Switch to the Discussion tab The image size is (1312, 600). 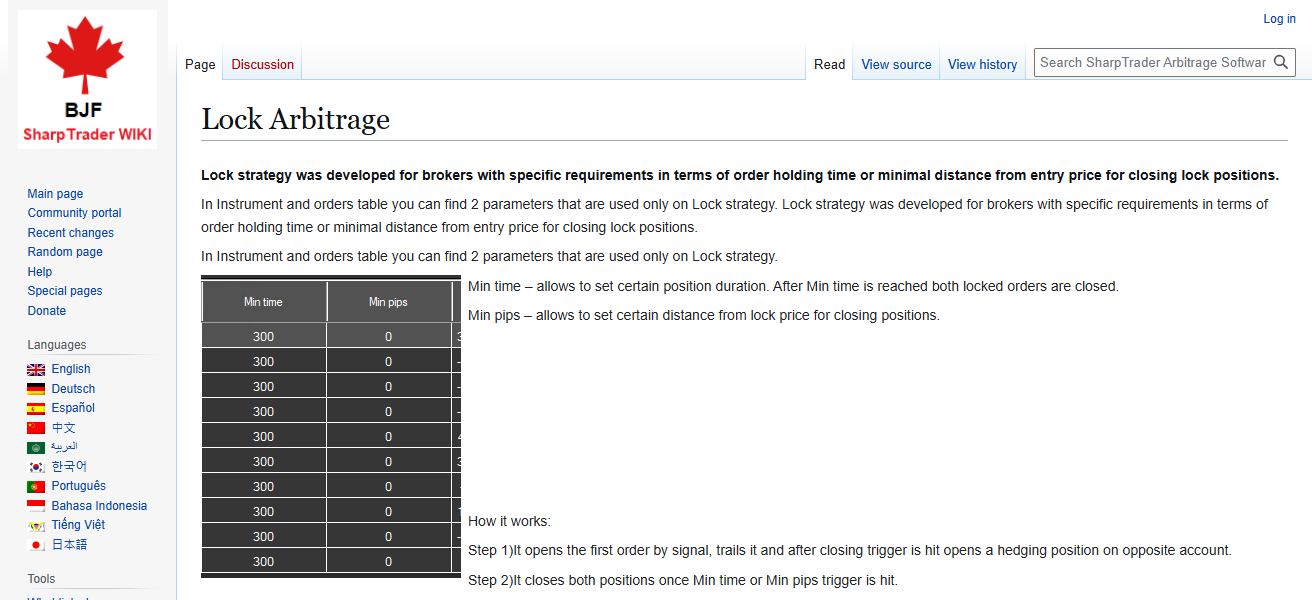pos(261,63)
